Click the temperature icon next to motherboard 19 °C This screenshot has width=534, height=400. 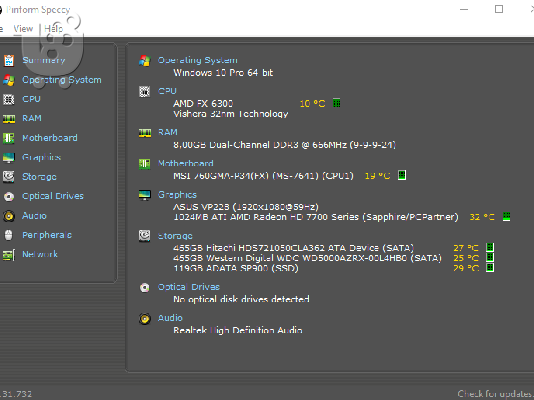402,175
